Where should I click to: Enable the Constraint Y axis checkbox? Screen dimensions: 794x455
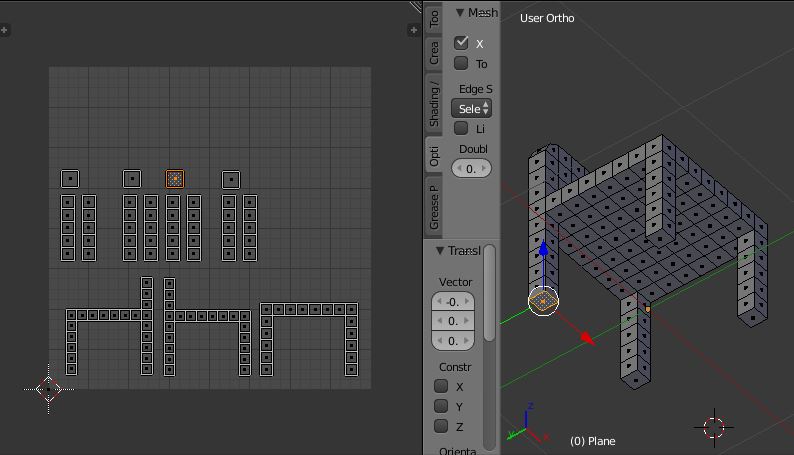tap(441, 406)
